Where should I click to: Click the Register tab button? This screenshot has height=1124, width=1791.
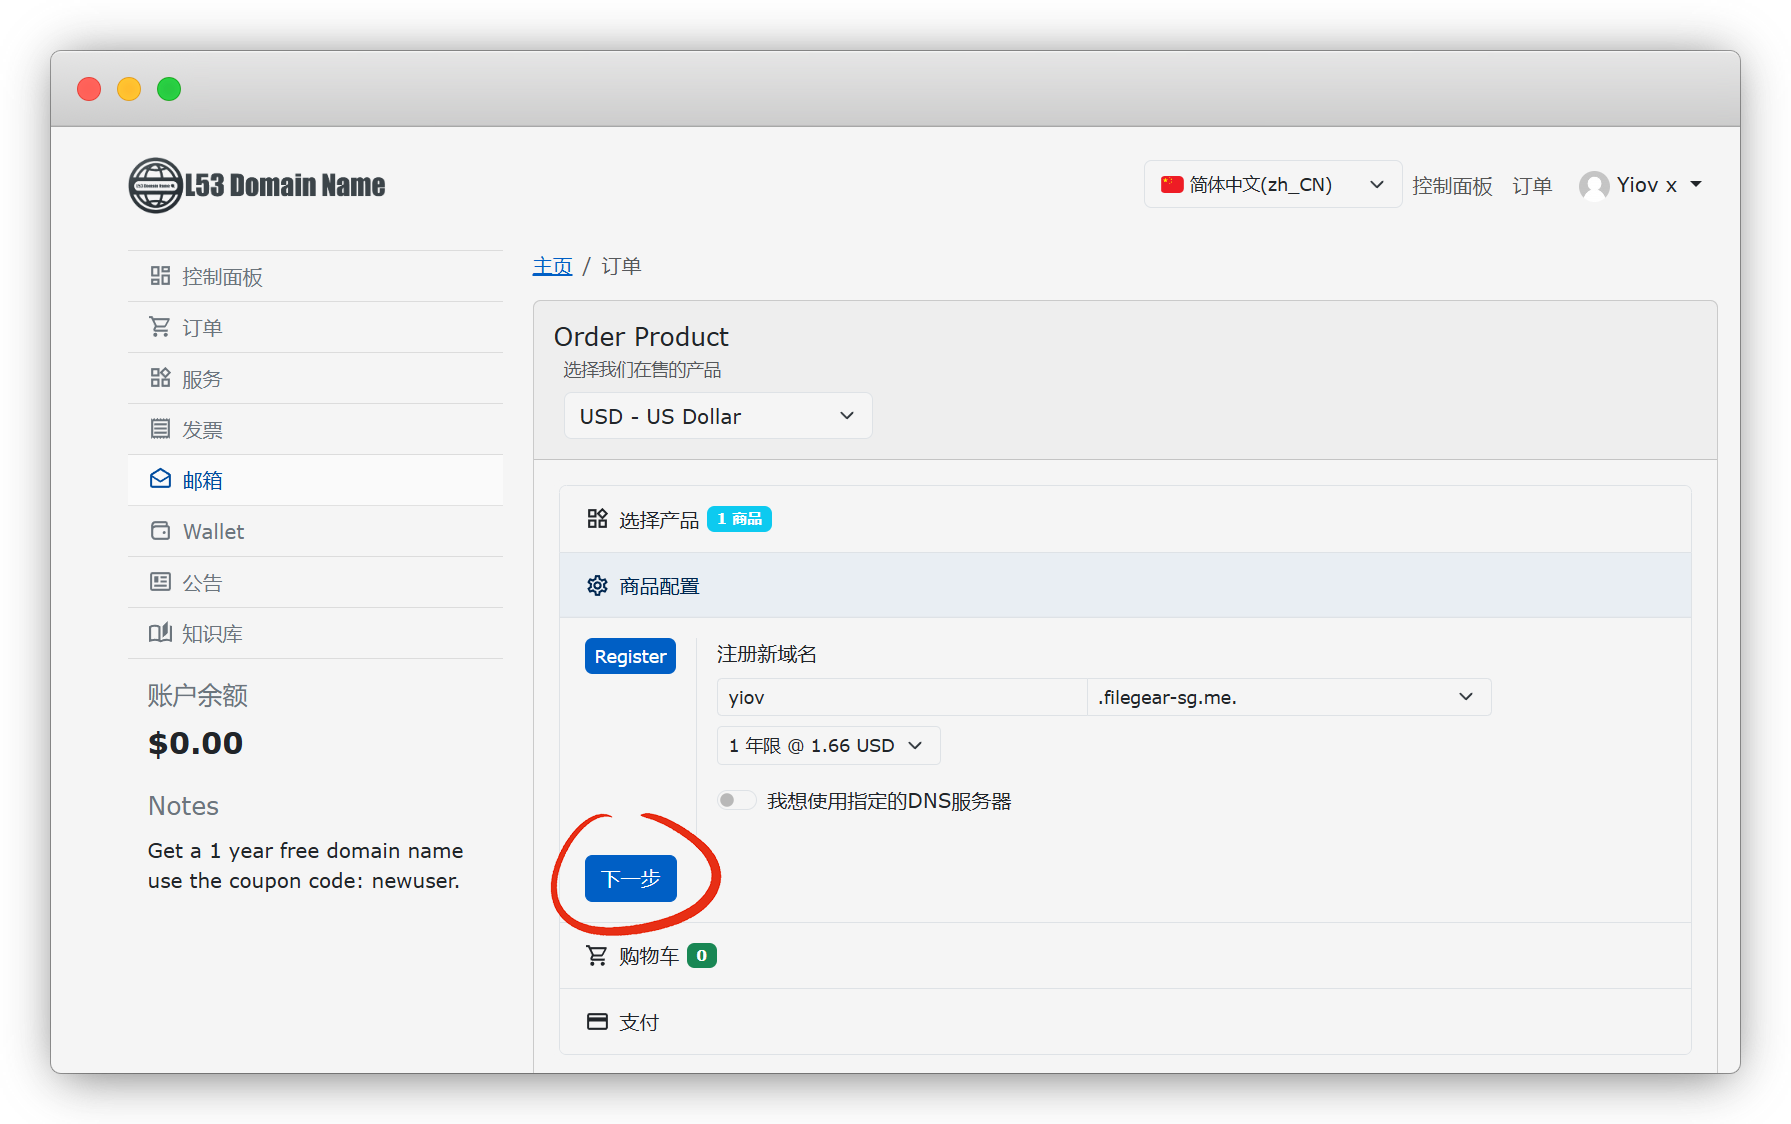(x=630, y=657)
